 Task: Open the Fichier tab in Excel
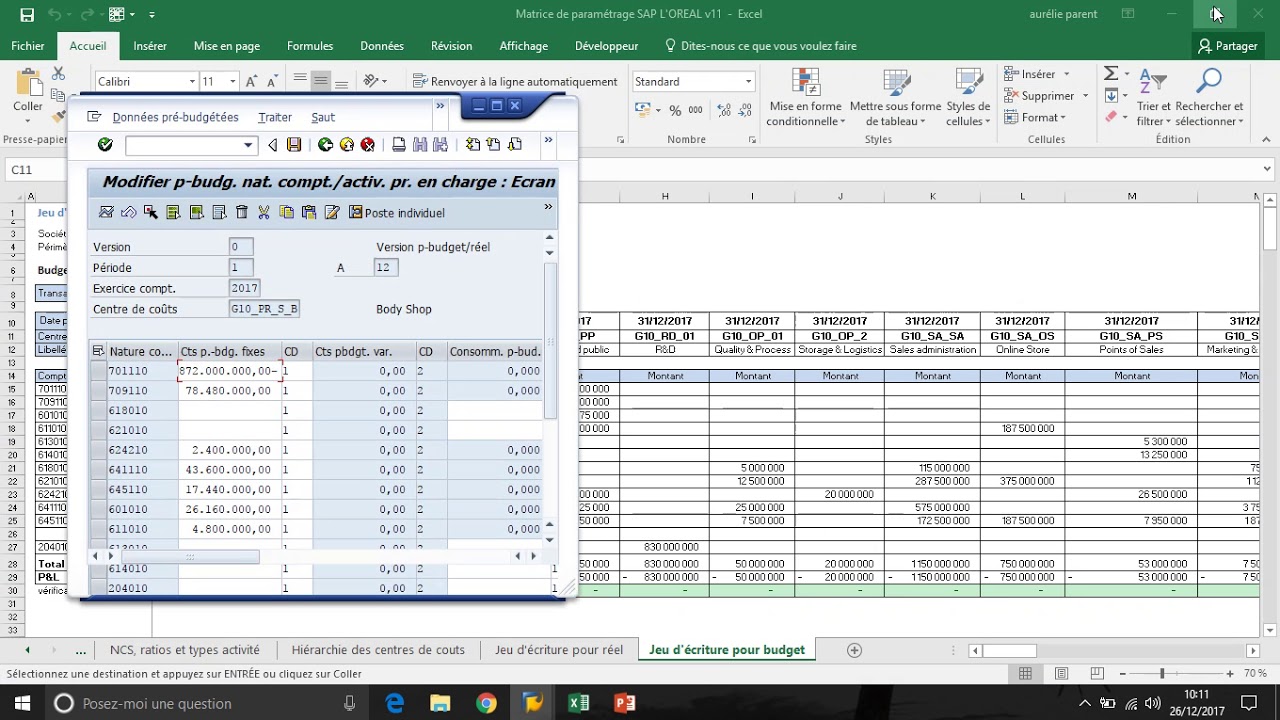[28, 46]
